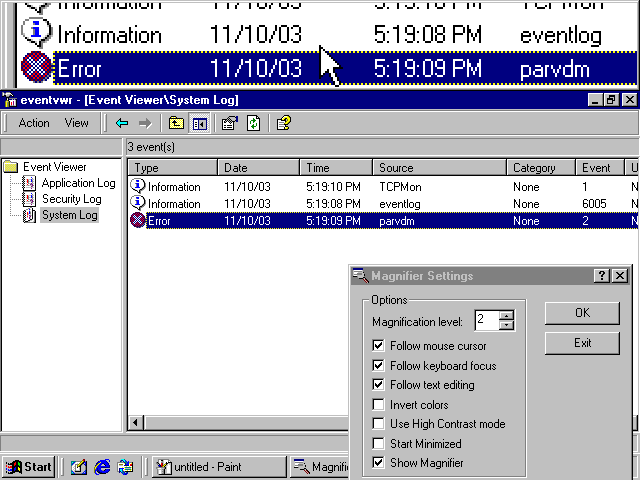Switch to untitled - Paint taskbar button
640x480 pixels.
[219, 467]
